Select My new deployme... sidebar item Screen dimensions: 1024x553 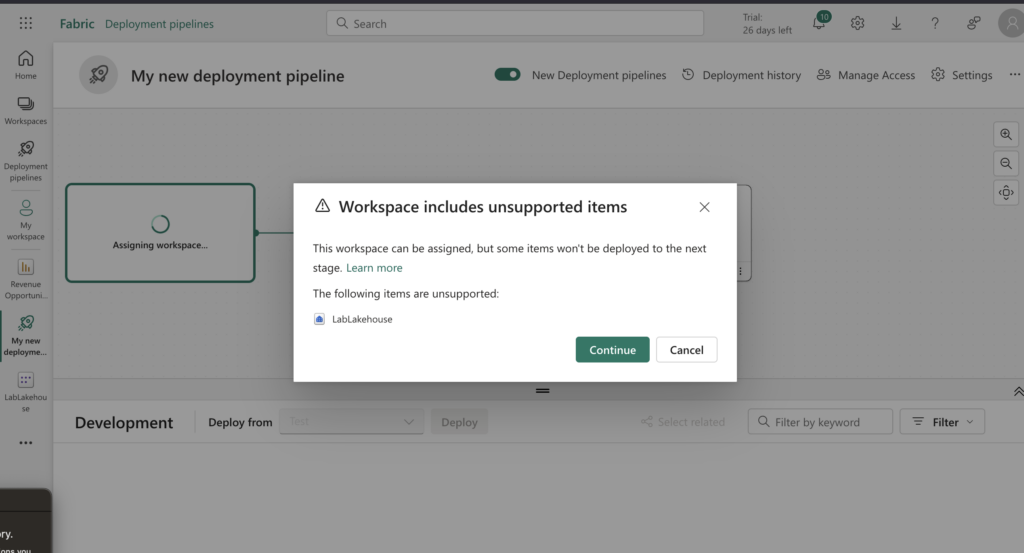pos(25,336)
